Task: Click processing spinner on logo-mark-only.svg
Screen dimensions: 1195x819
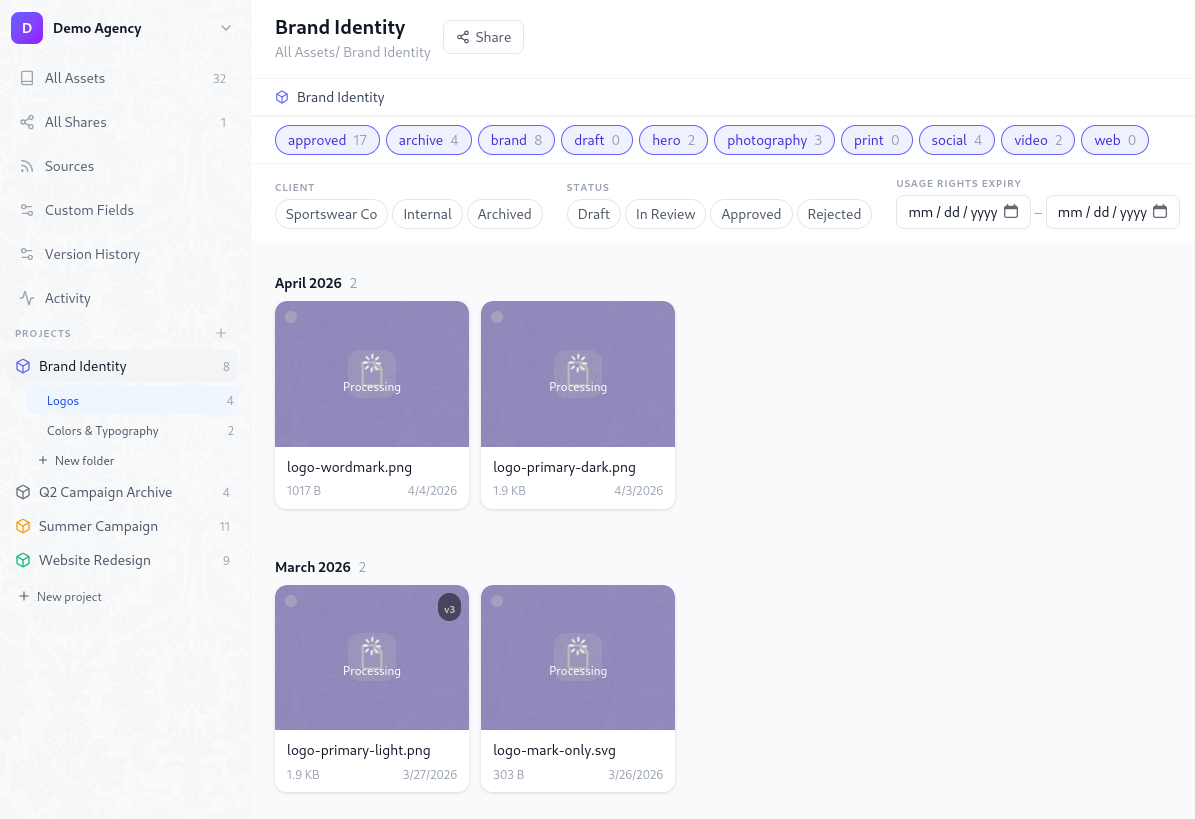Action: point(578,646)
